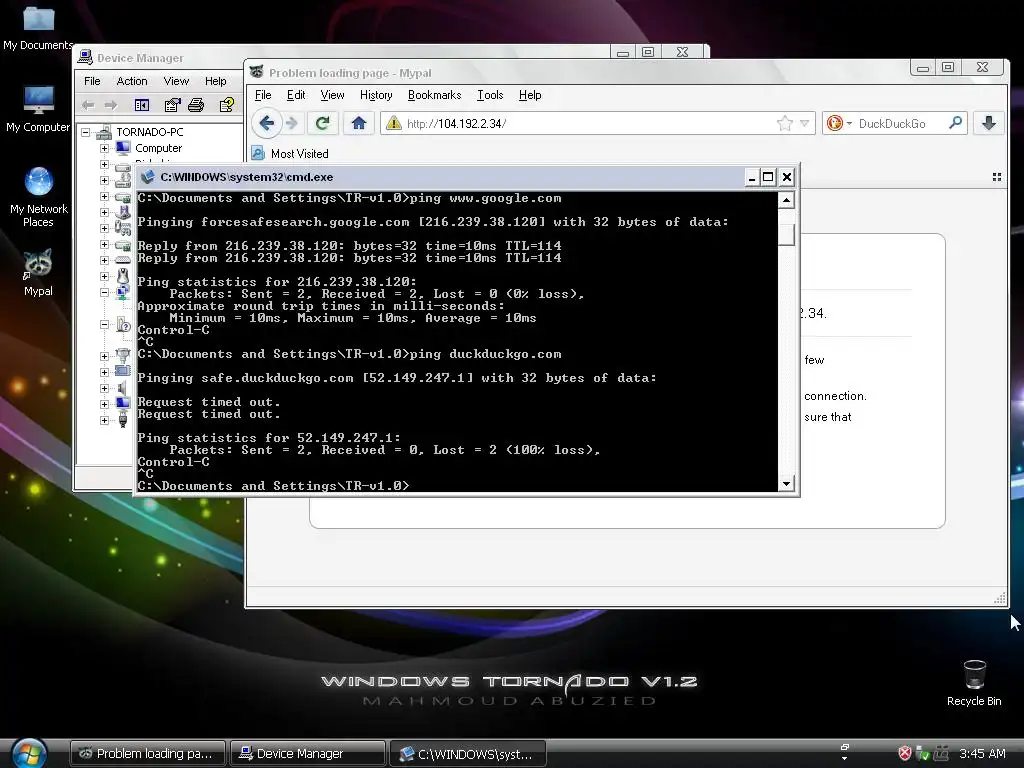1024x768 pixels.
Task: Click the Print icon in Device Manager toolbar
Action: click(196, 105)
